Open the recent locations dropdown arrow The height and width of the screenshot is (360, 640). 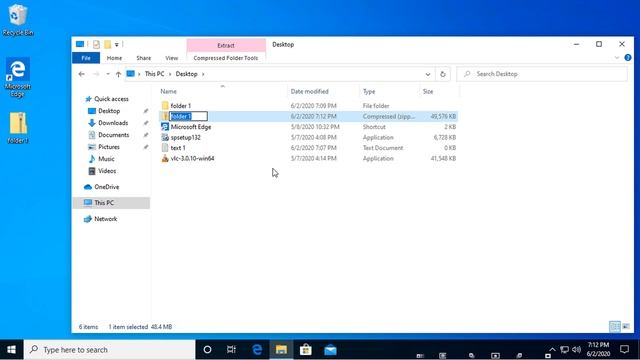(x=108, y=74)
